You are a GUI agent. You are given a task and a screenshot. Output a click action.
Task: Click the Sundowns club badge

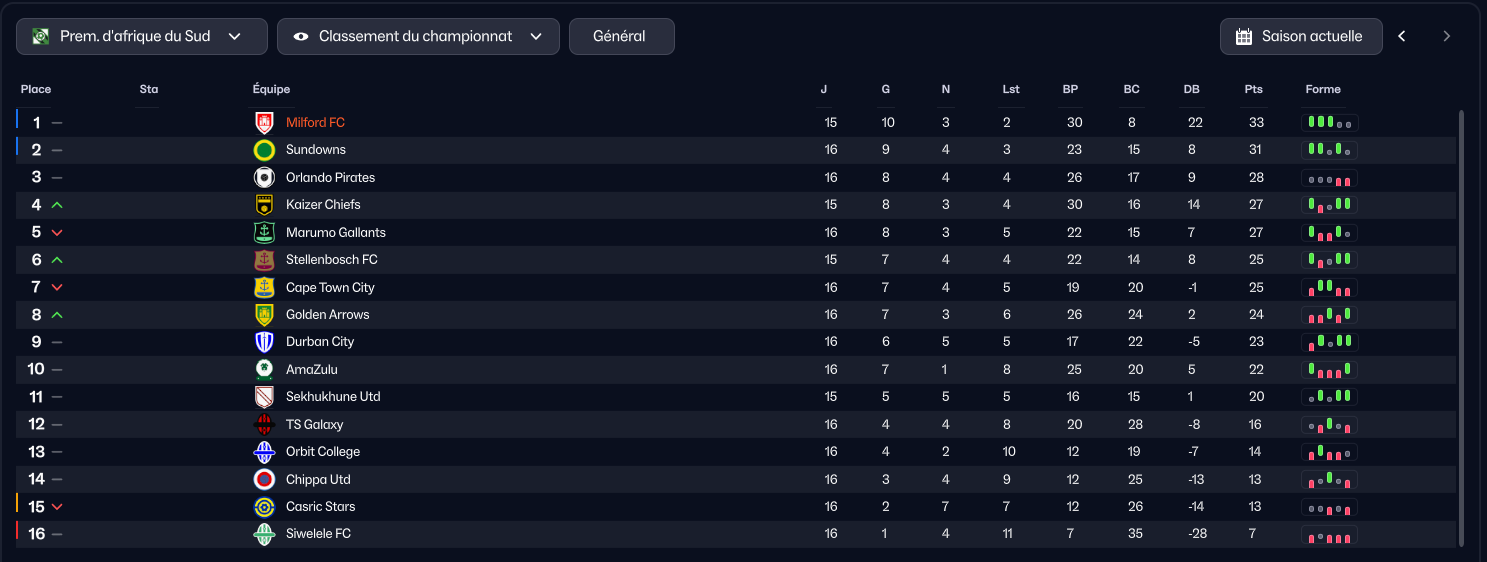pos(264,150)
